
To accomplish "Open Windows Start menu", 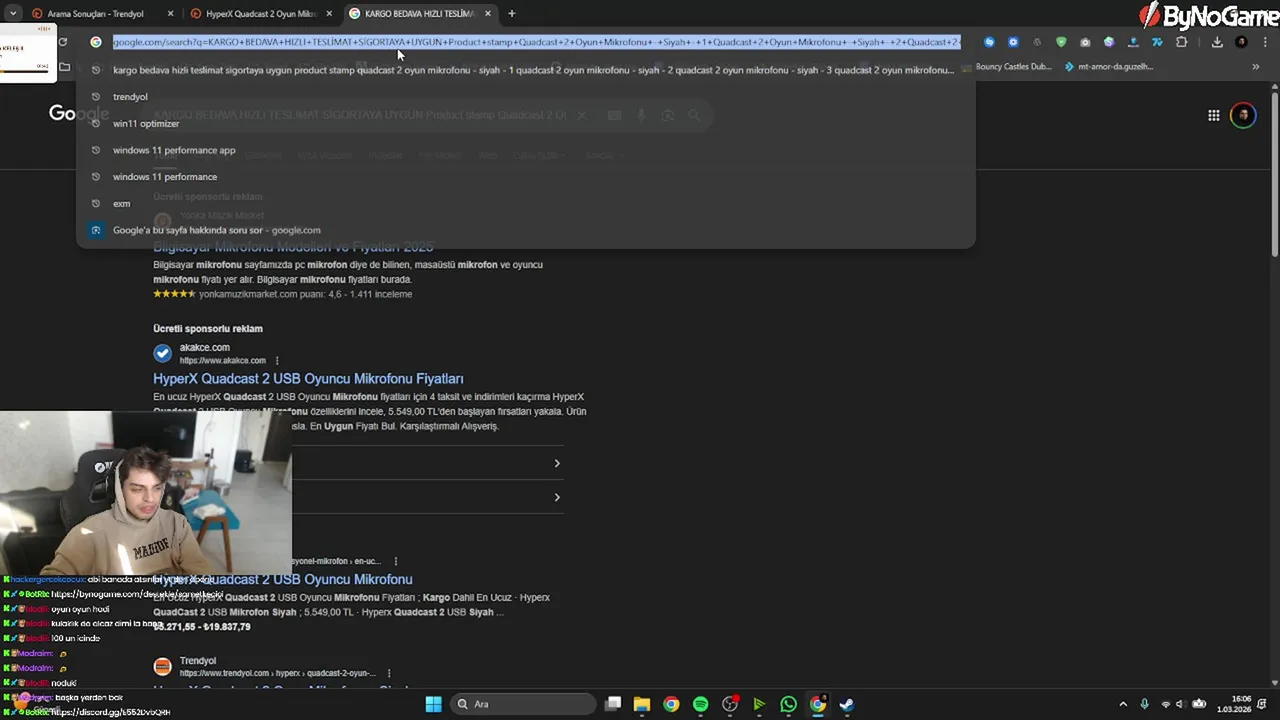I will pyautogui.click(x=433, y=704).
